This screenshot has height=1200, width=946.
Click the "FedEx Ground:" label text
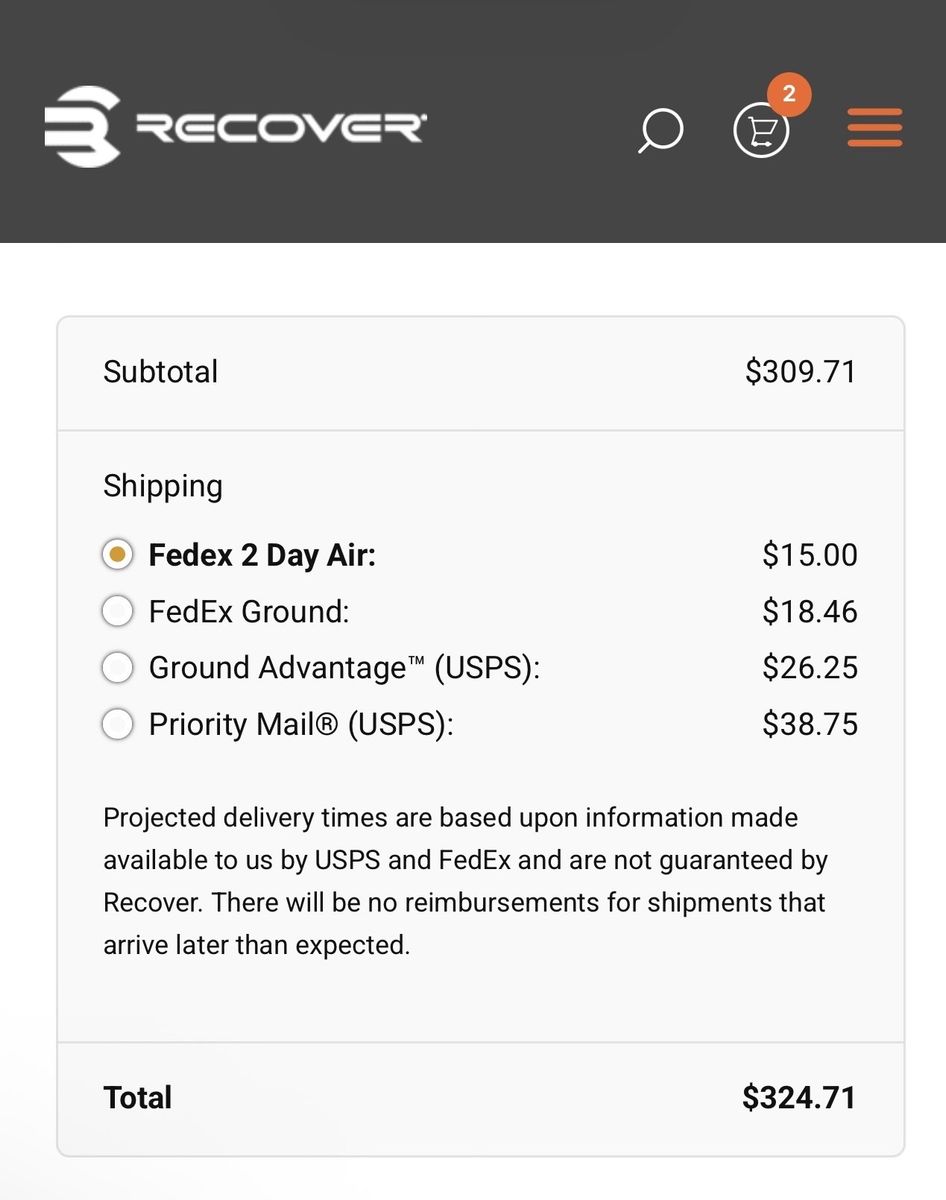(x=249, y=611)
